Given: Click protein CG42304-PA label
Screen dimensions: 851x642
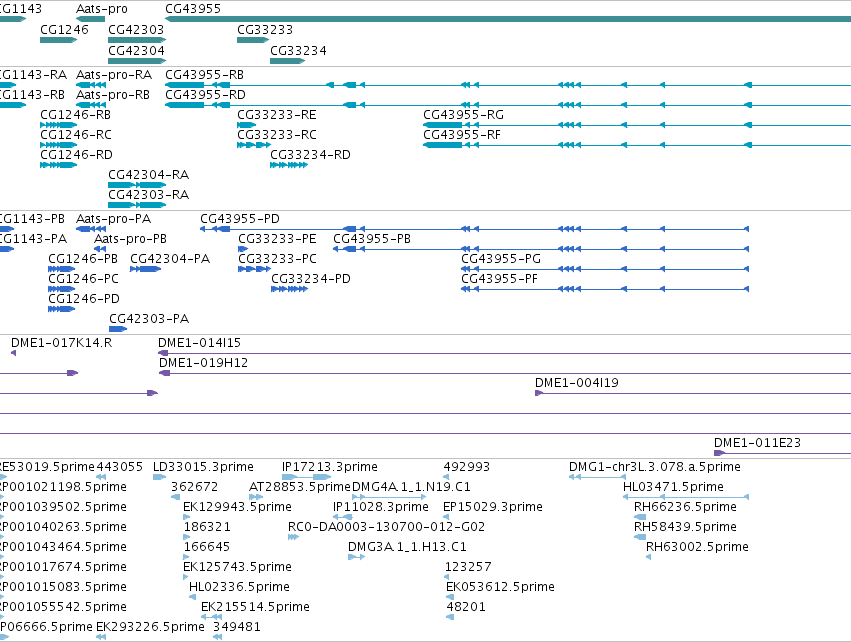Looking at the screenshot, I should point(170,258).
